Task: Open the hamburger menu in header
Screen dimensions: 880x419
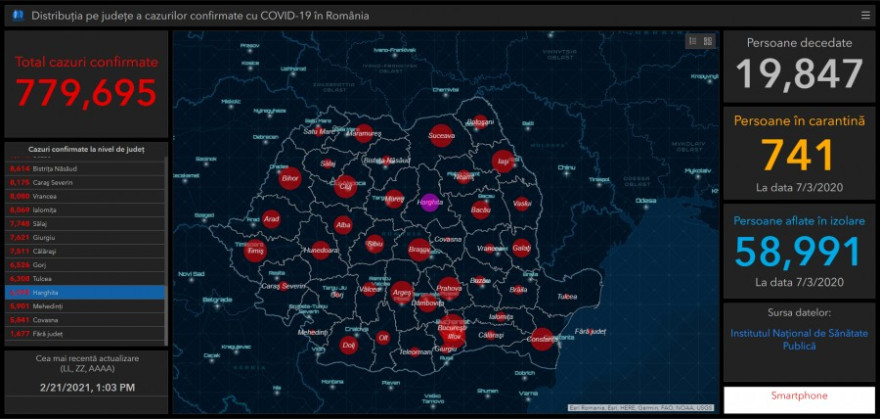Action: (x=865, y=15)
